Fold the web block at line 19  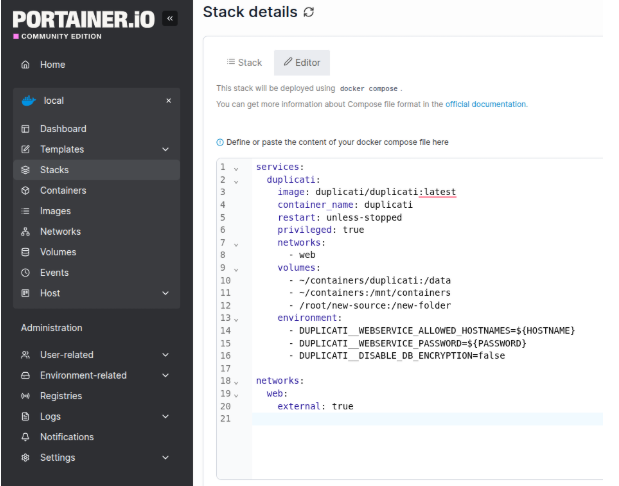click(x=236, y=395)
